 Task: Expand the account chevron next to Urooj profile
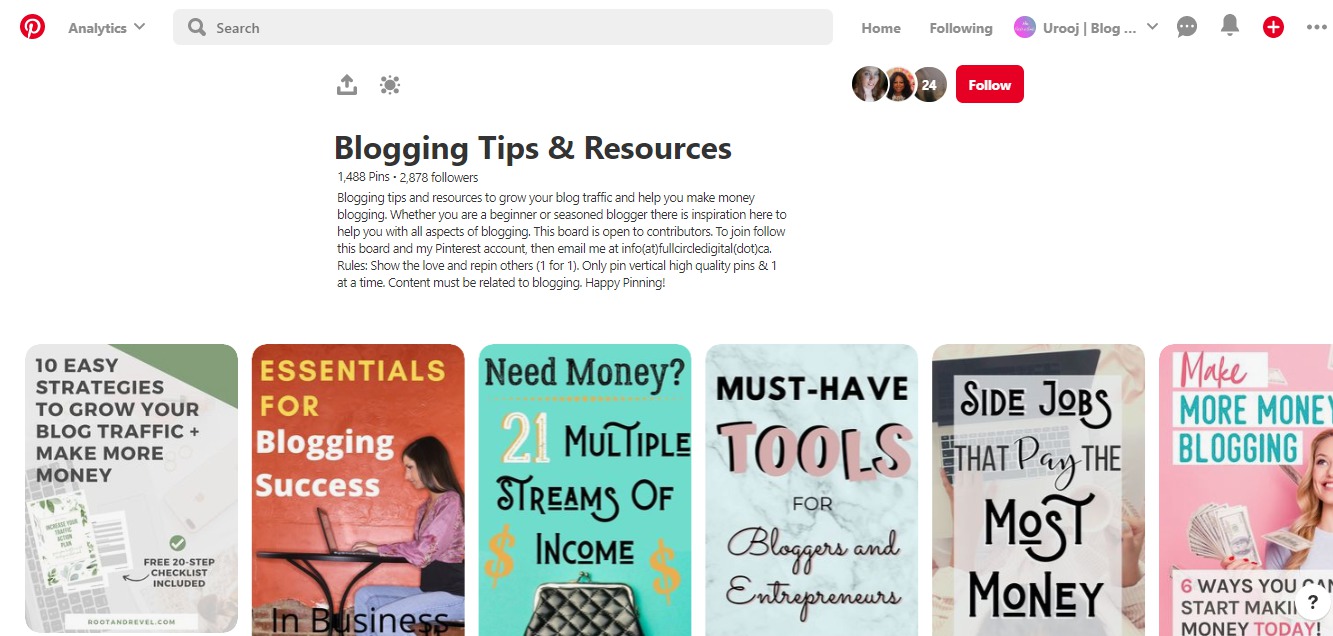(1152, 27)
